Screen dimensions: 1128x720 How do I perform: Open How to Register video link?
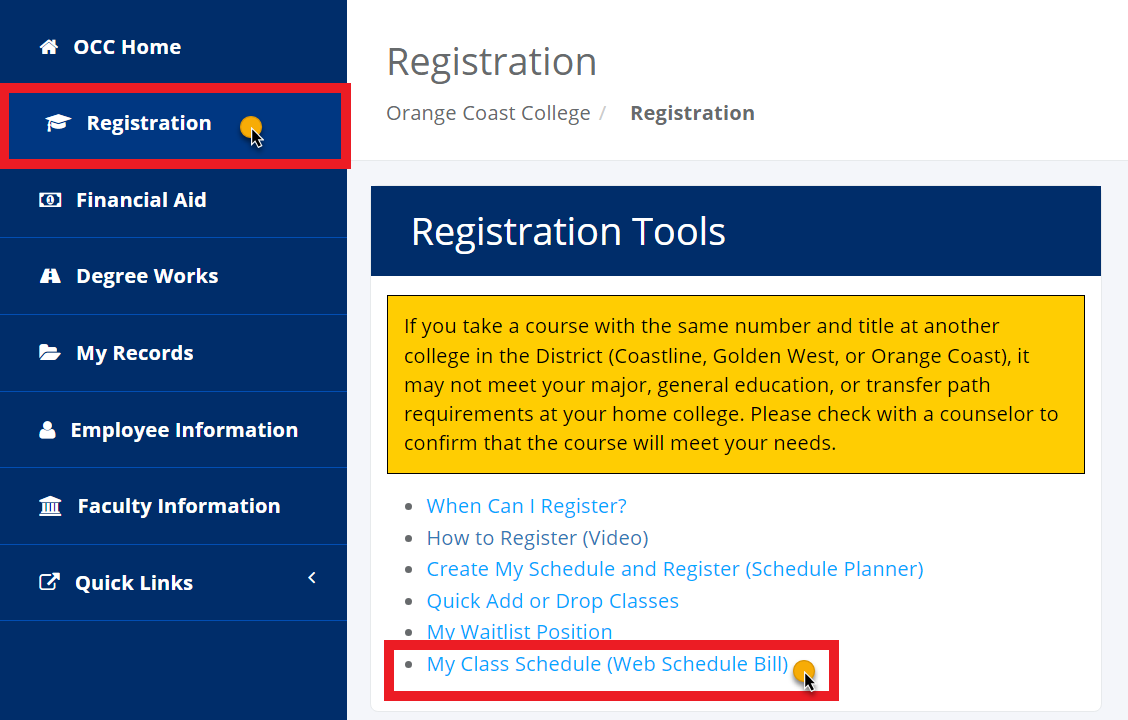(537, 537)
